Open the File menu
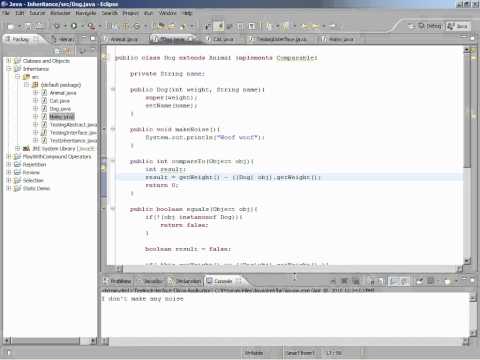Image resolution: width=480 pixels, height=360 pixels. [6, 13]
